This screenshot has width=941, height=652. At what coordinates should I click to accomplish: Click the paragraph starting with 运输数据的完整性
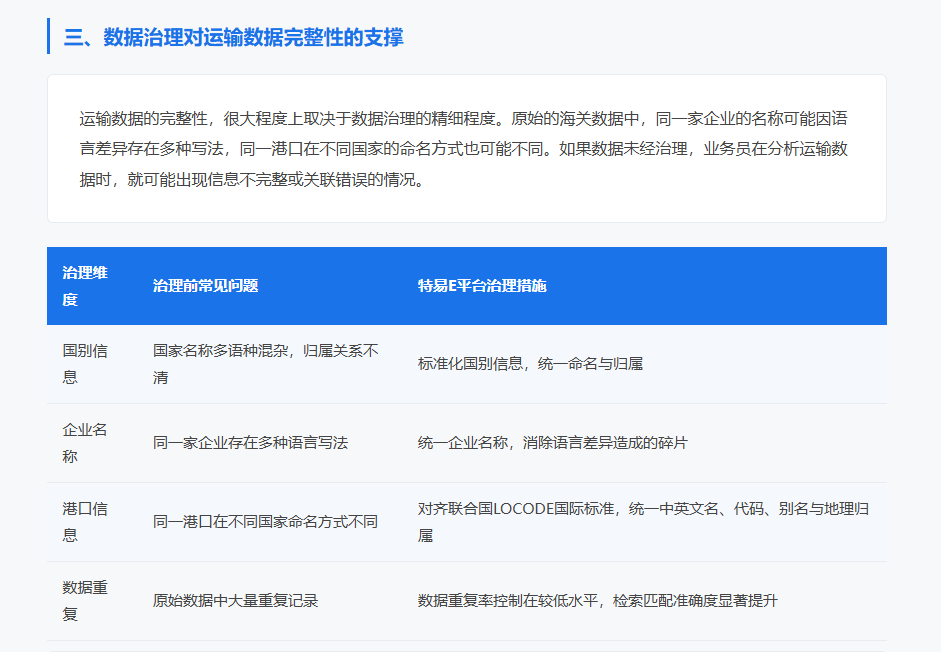463,149
